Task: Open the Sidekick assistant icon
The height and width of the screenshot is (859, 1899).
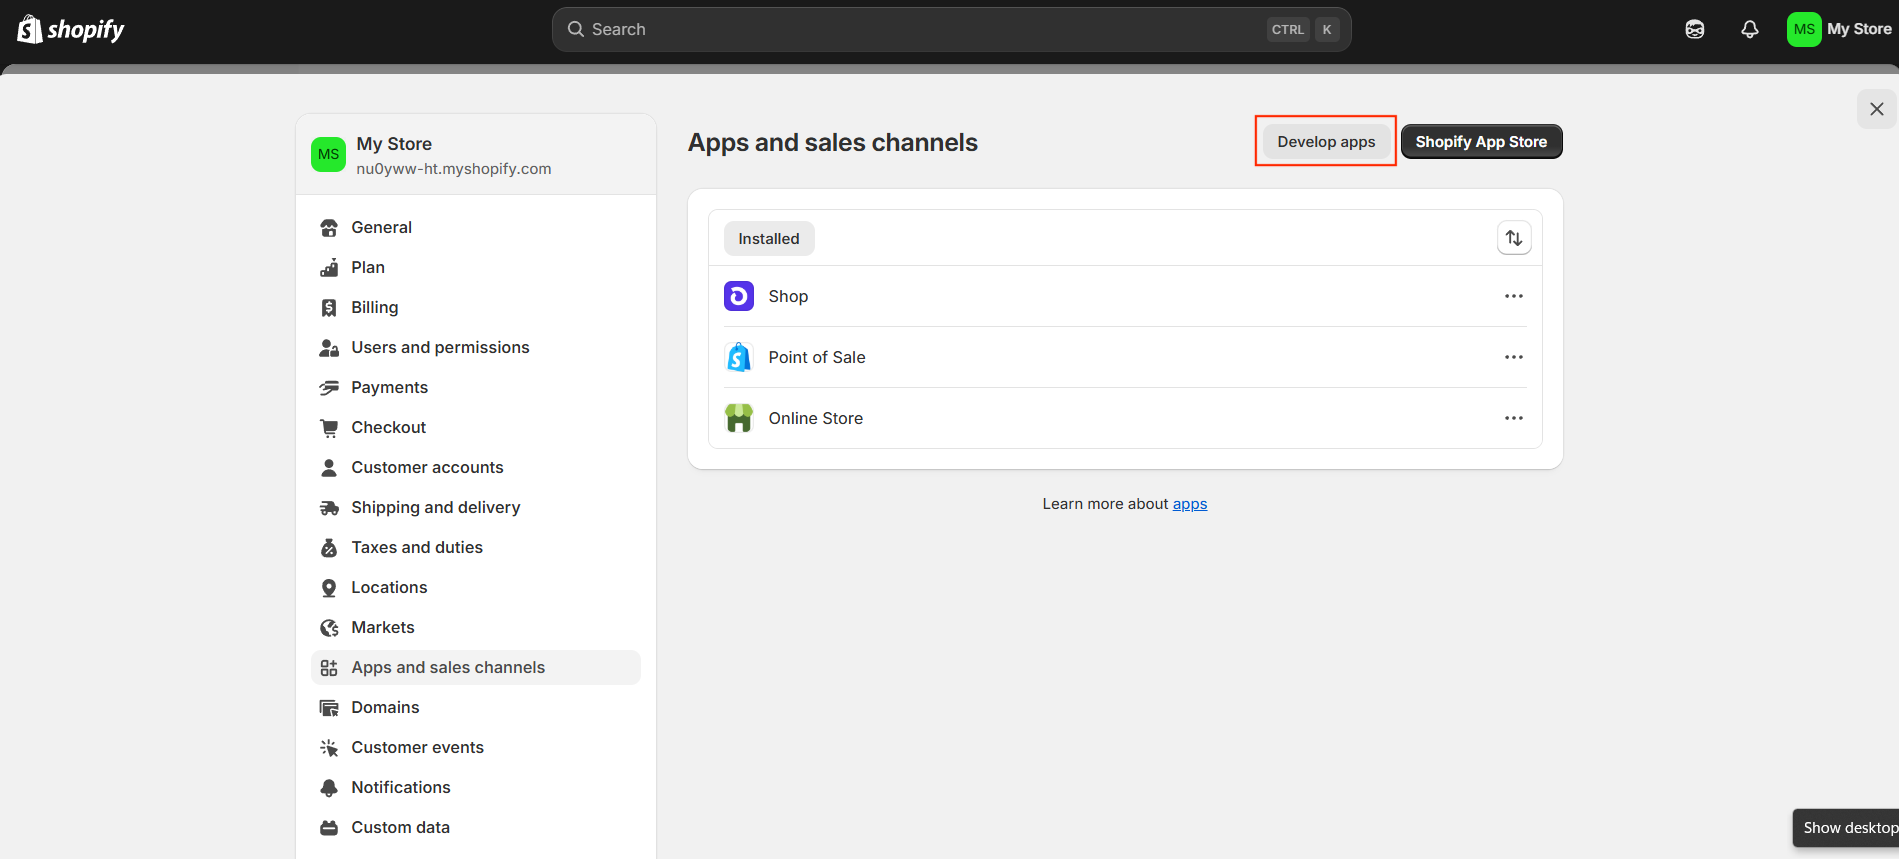Action: (1695, 30)
